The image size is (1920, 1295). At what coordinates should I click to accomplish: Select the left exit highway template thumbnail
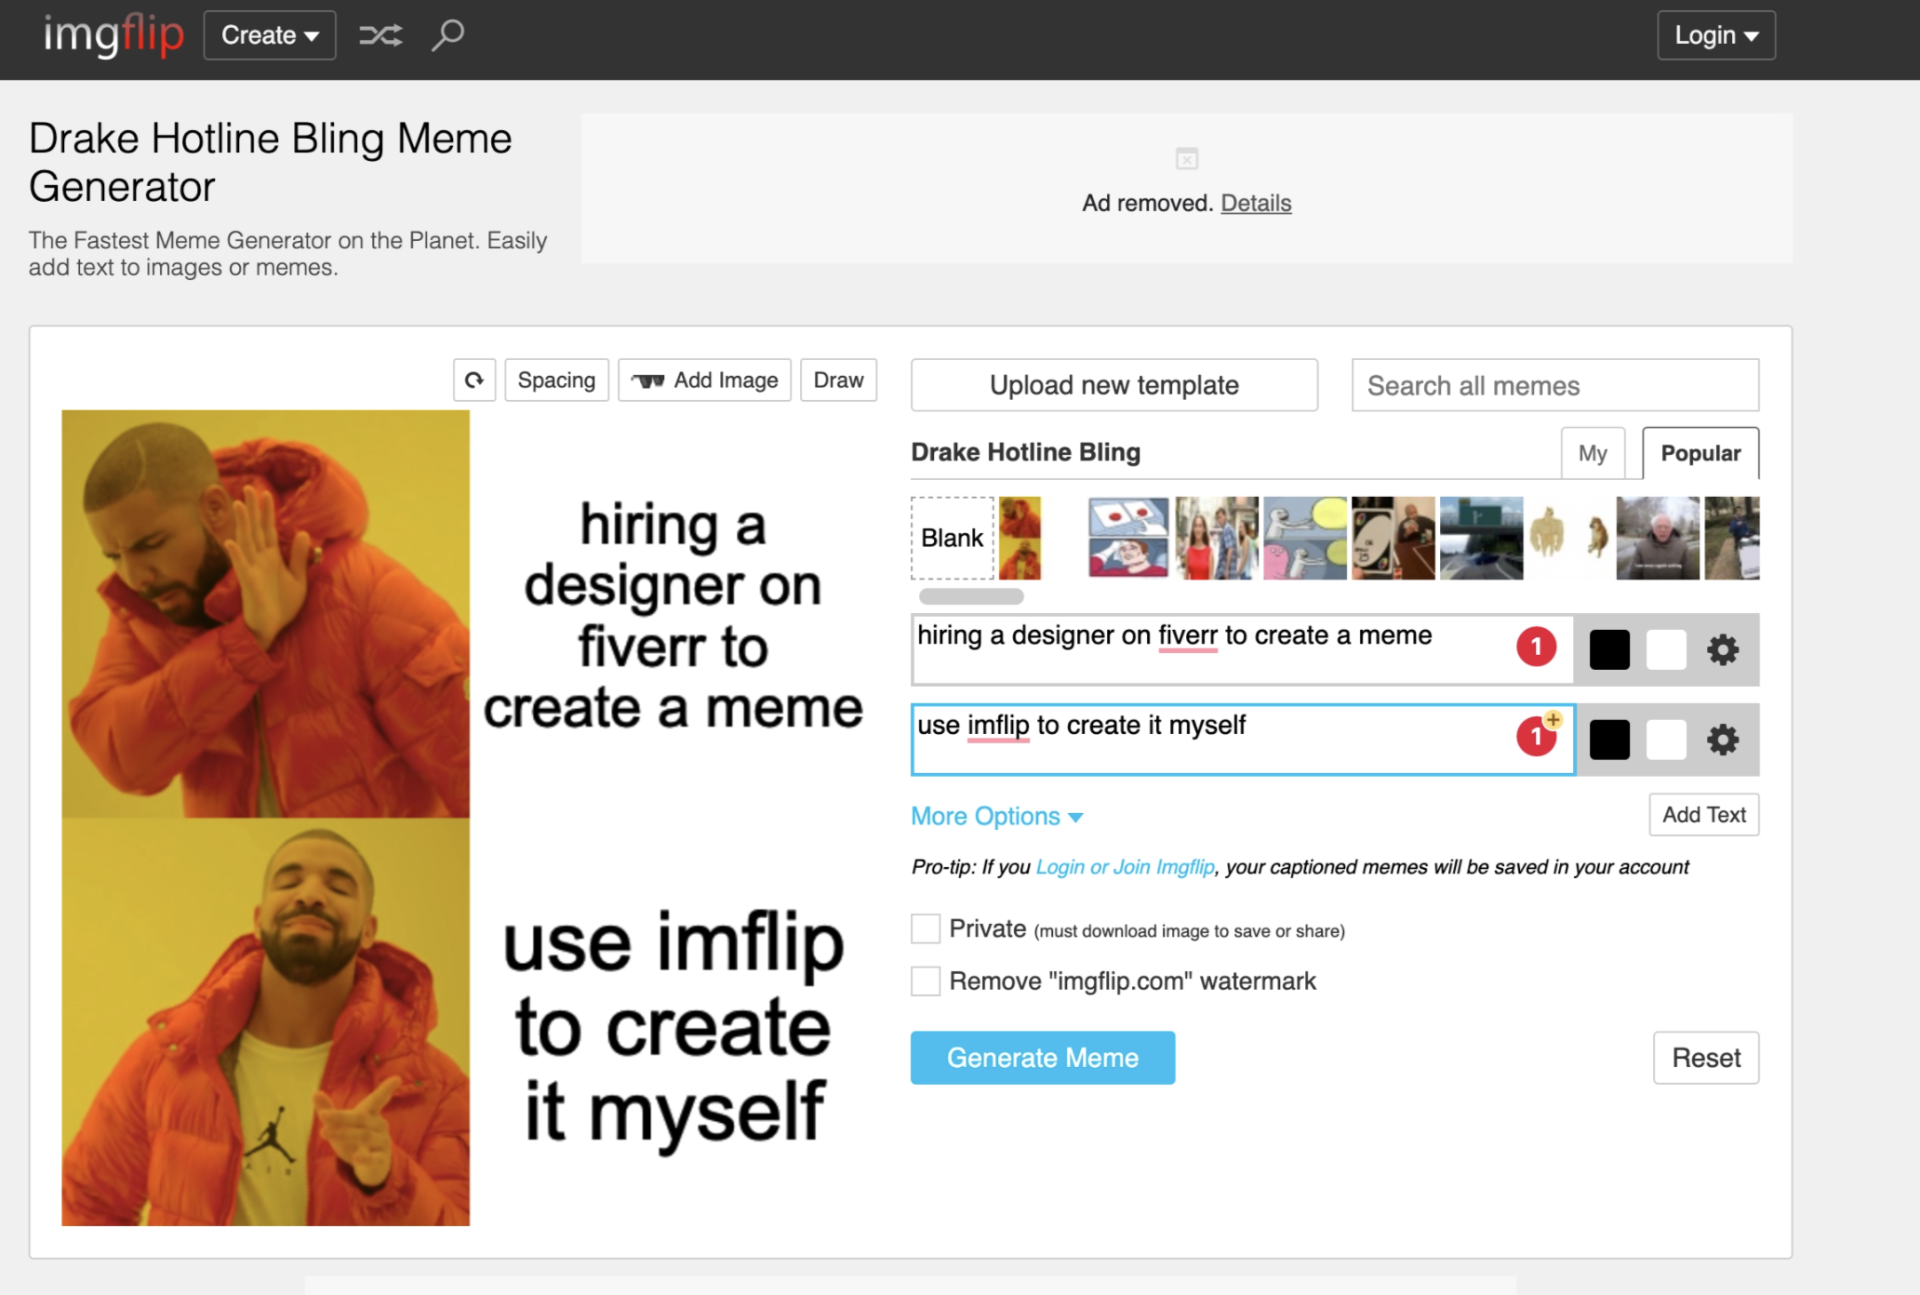click(1481, 538)
